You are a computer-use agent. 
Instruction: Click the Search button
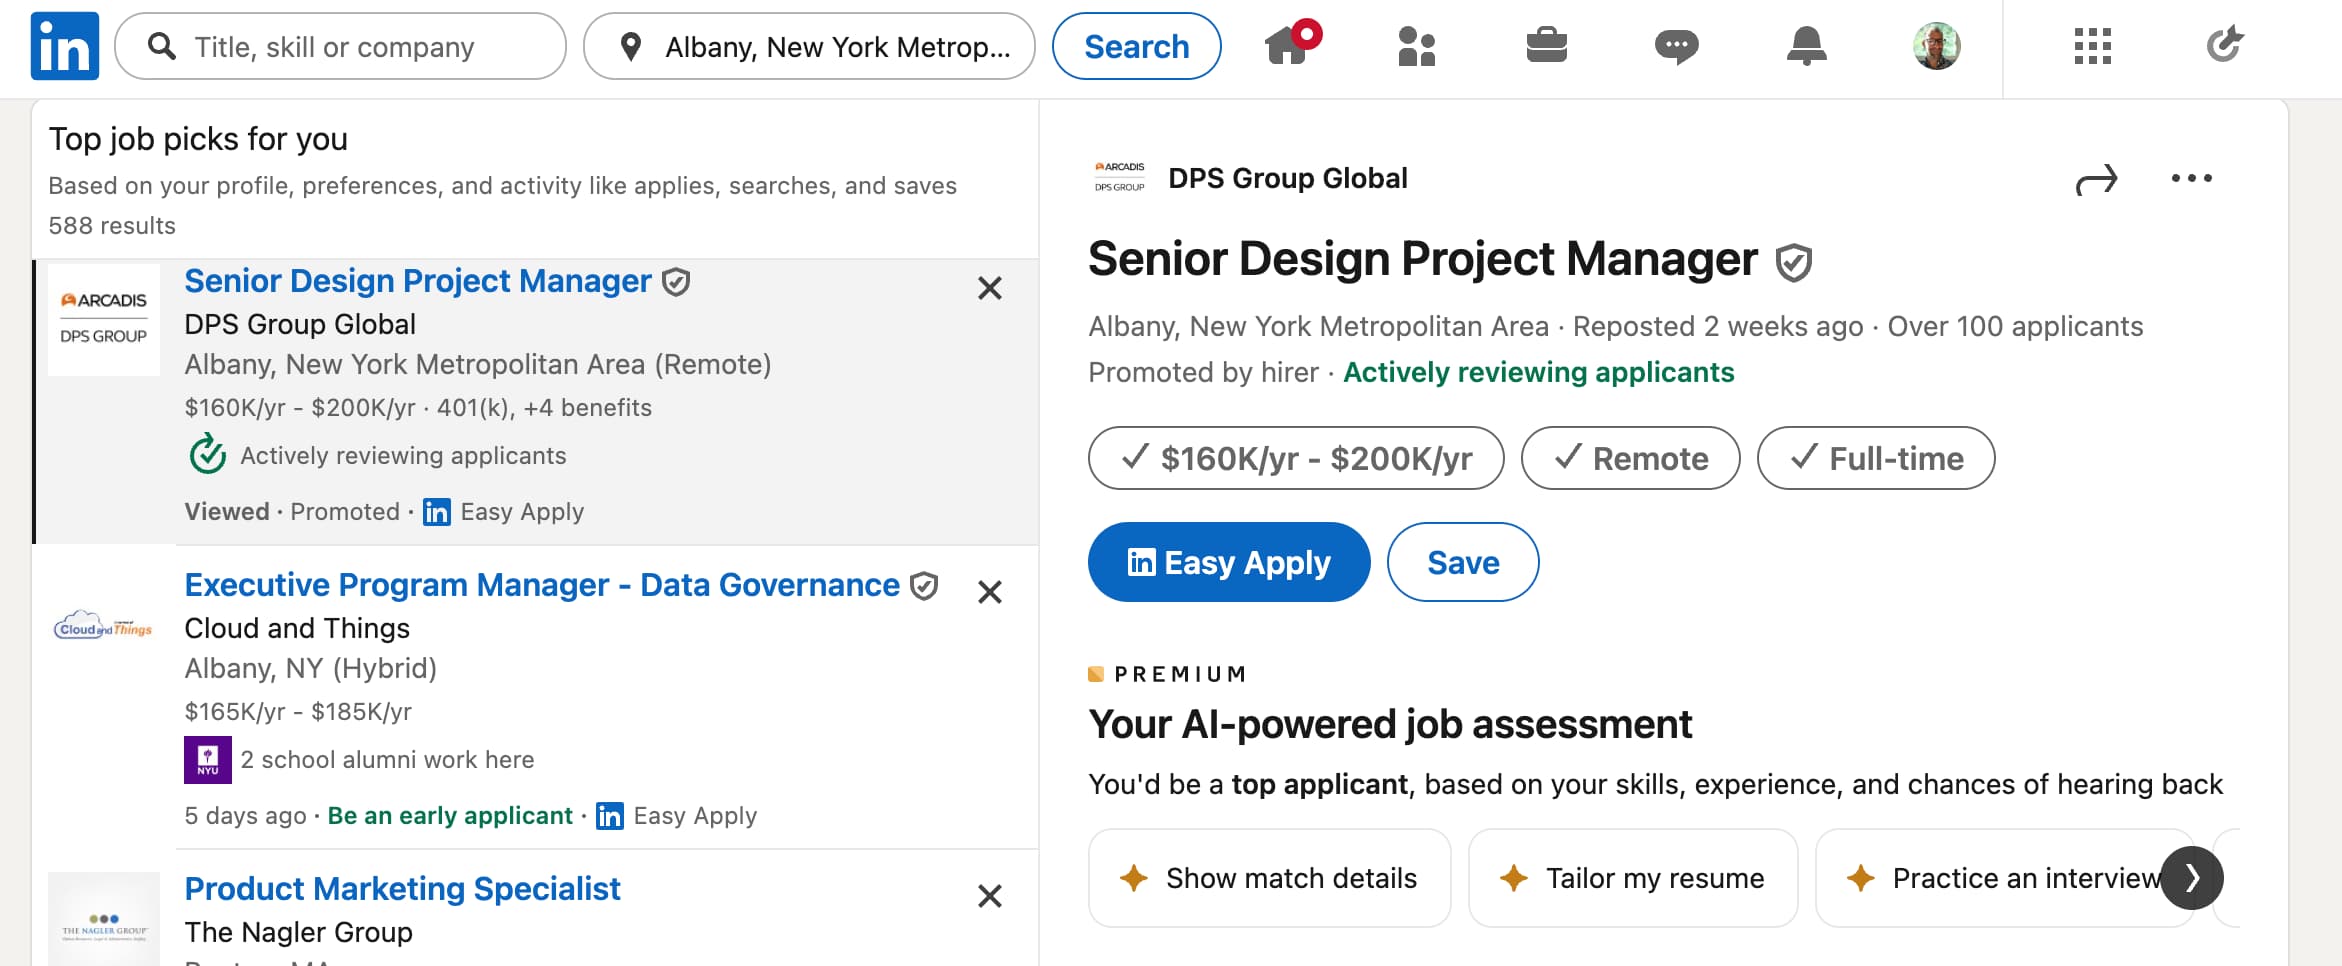1136,46
